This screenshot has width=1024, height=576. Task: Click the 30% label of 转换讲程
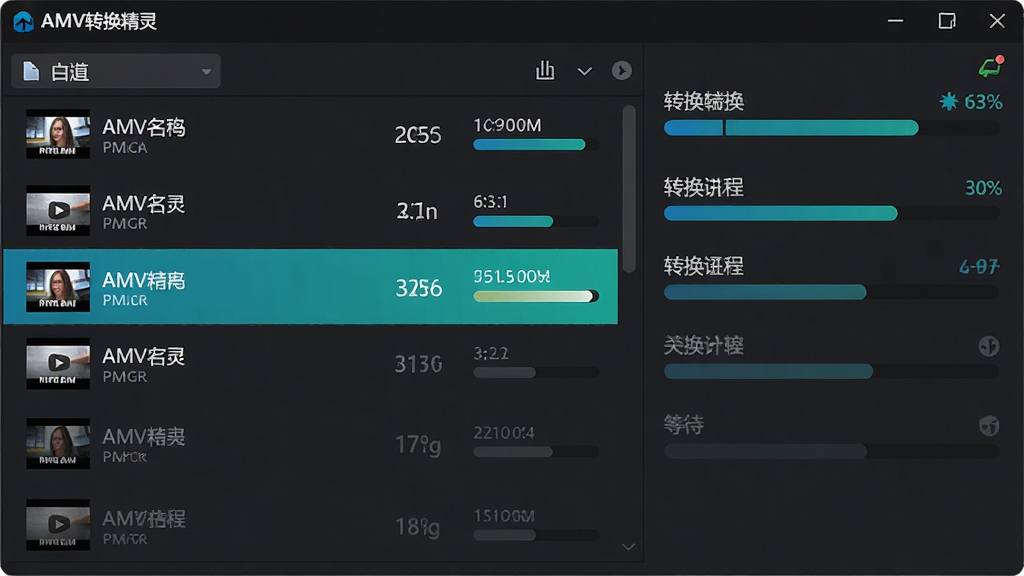[x=984, y=188]
